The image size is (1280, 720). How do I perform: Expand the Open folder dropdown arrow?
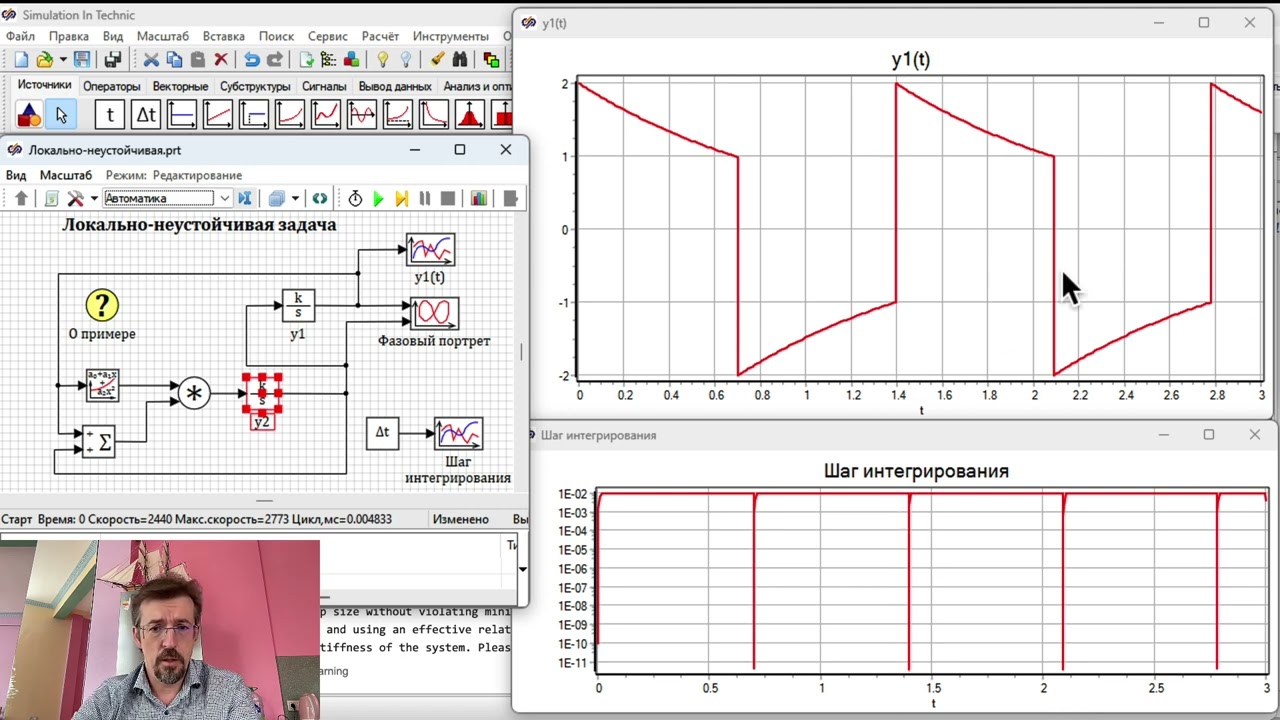pyautogui.click(x=62, y=60)
